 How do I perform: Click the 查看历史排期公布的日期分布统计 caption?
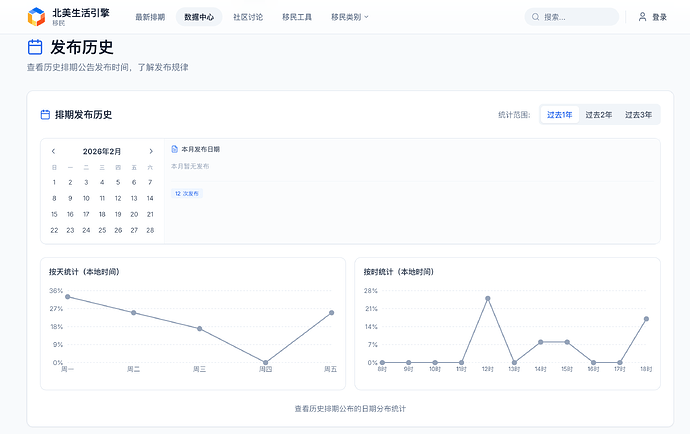click(x=350, y=409)
